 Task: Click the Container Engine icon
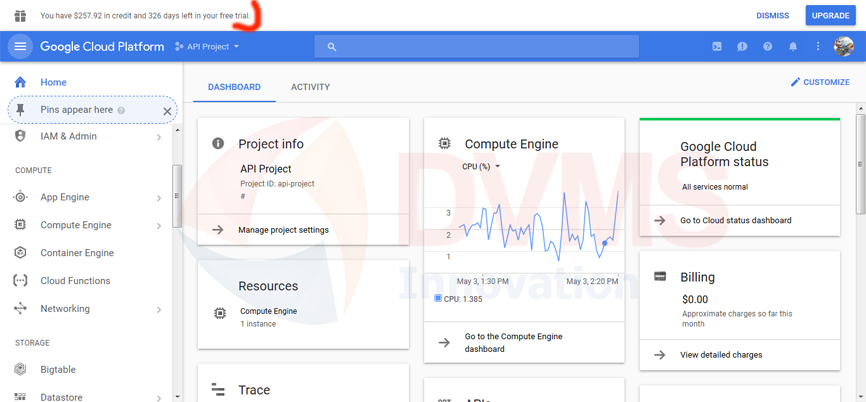pyautogui.click(x=20, y=253)
